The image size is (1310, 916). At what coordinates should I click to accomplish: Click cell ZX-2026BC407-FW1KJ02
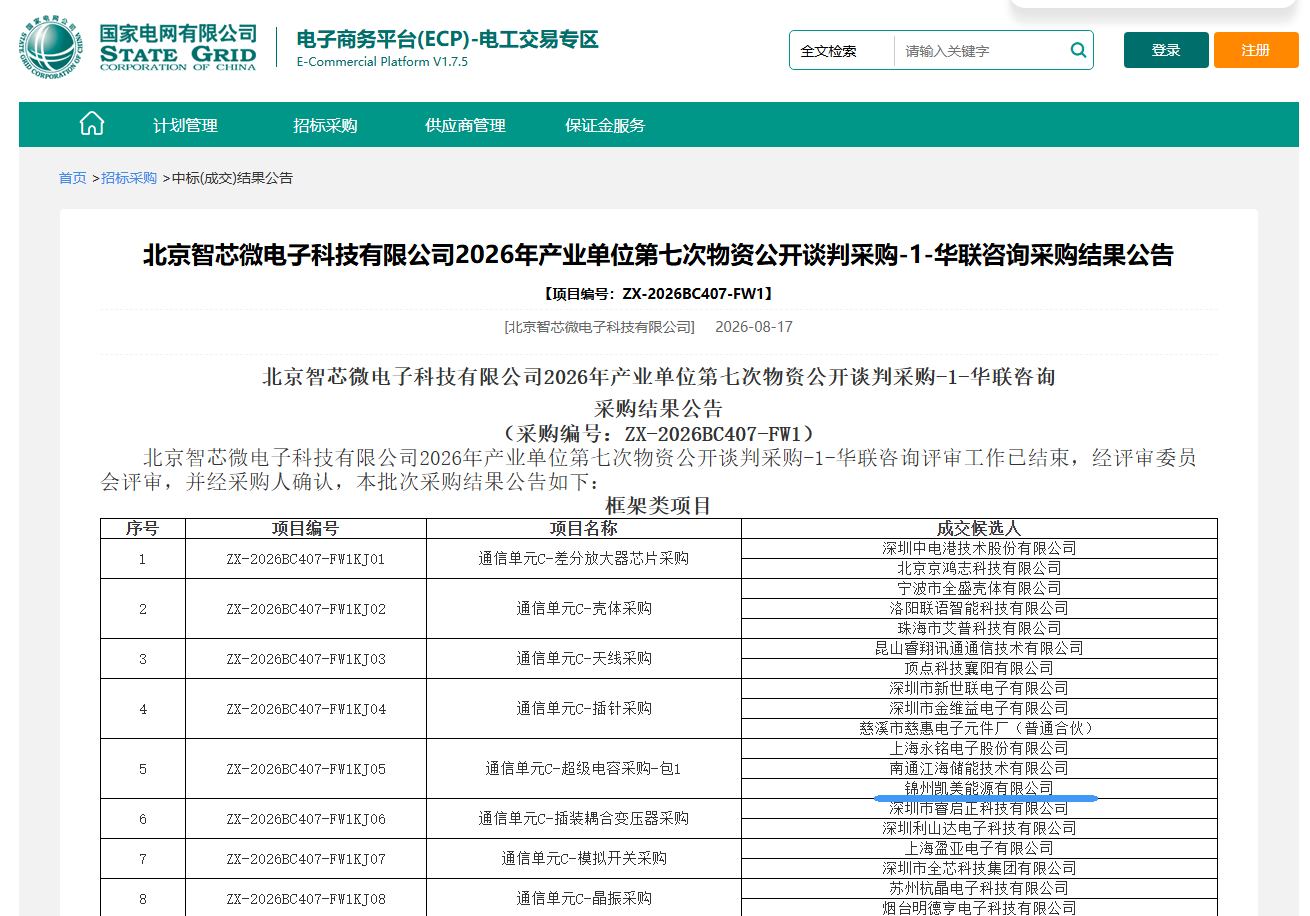click(x=306, y=608)
